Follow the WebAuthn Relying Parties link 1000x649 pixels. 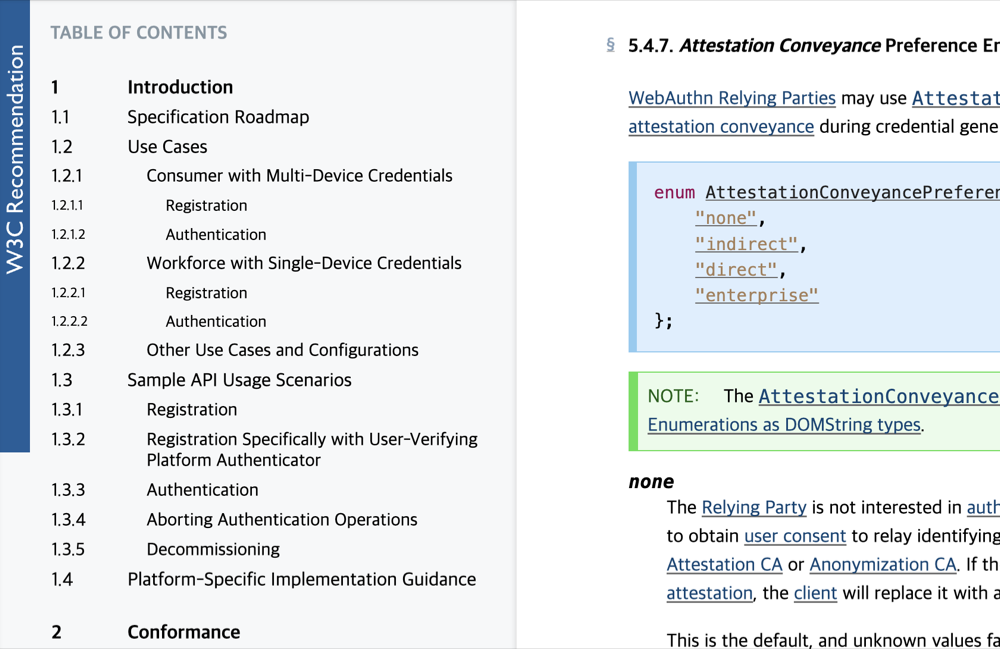[732, 98]
